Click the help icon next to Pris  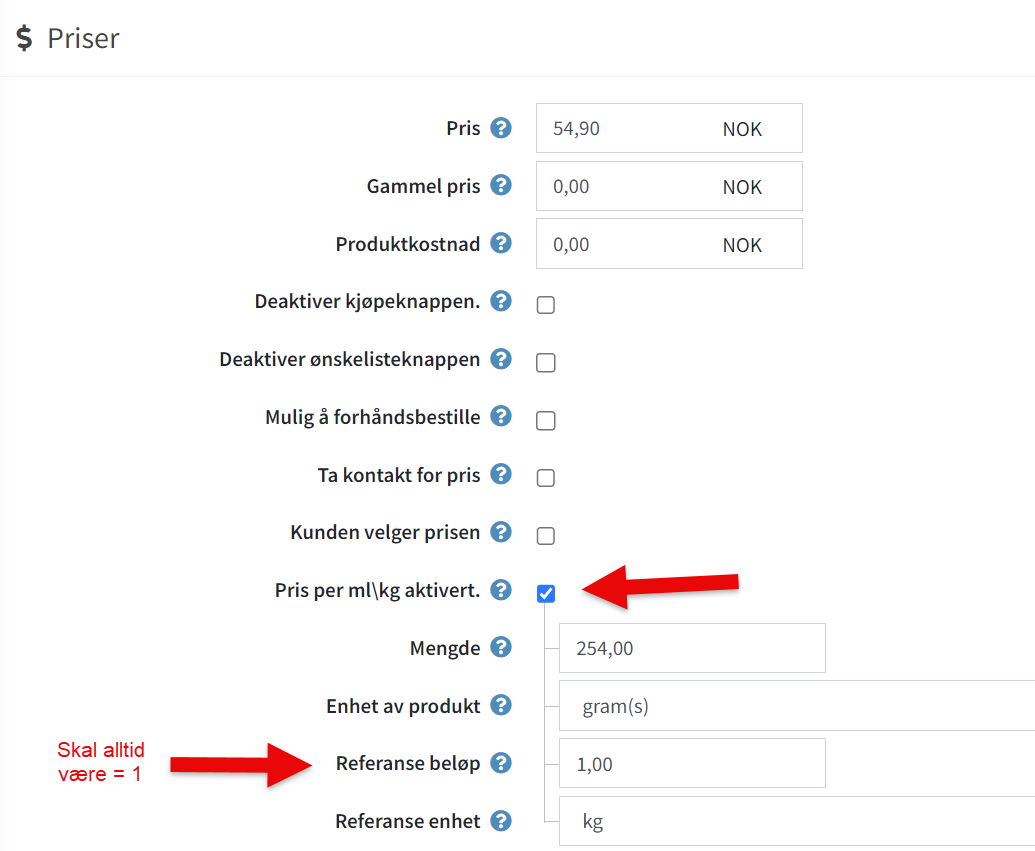click(501, 128)
